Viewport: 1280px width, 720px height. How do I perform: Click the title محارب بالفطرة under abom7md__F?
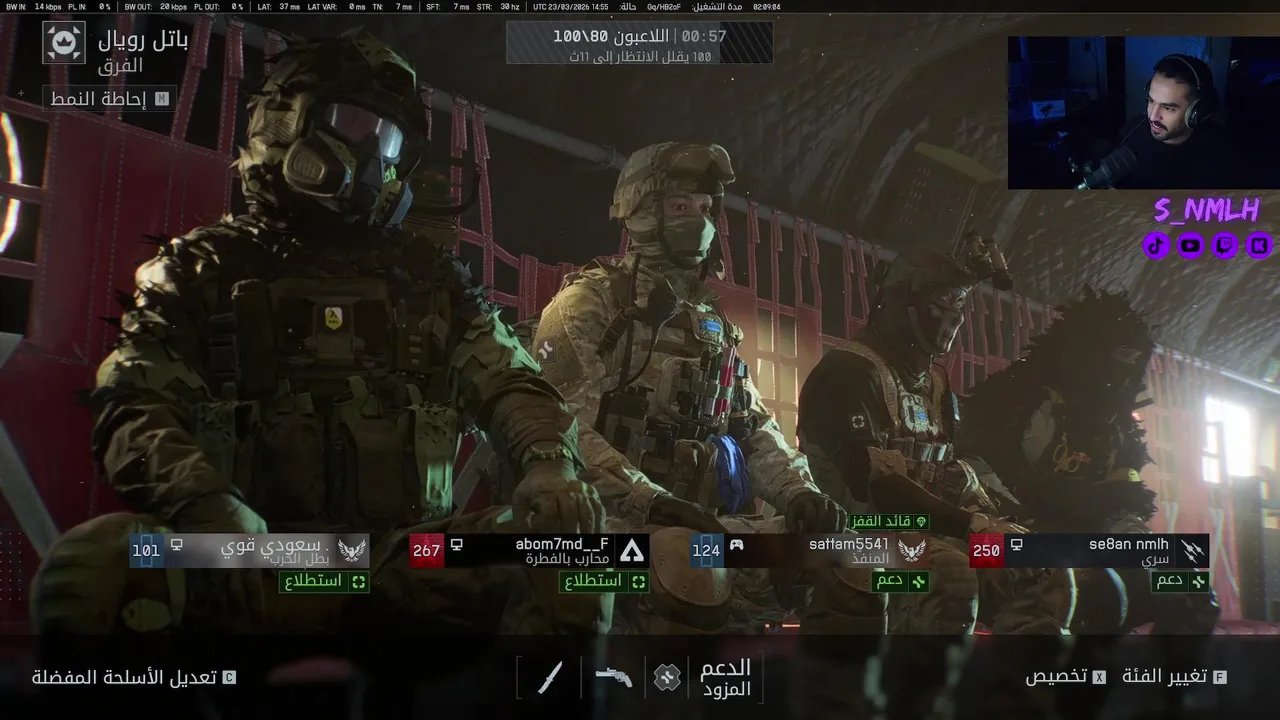[567, 559]
